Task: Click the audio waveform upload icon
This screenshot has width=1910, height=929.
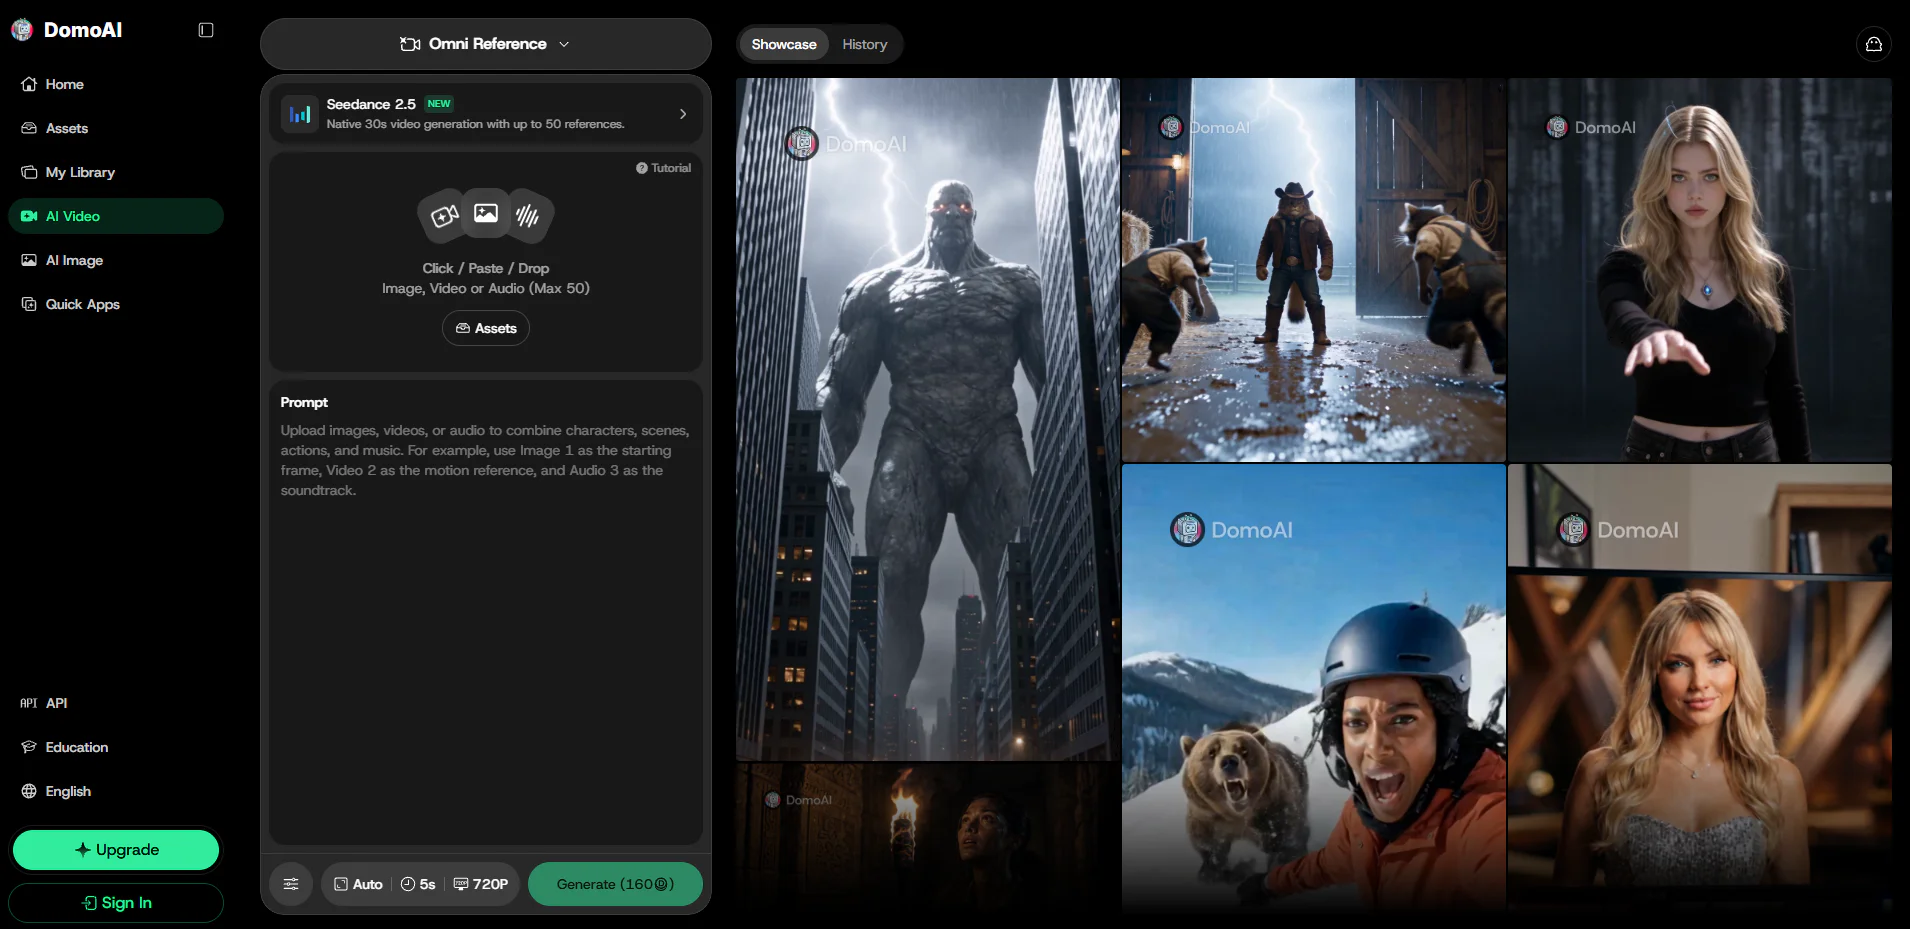Action: (528, 216)
